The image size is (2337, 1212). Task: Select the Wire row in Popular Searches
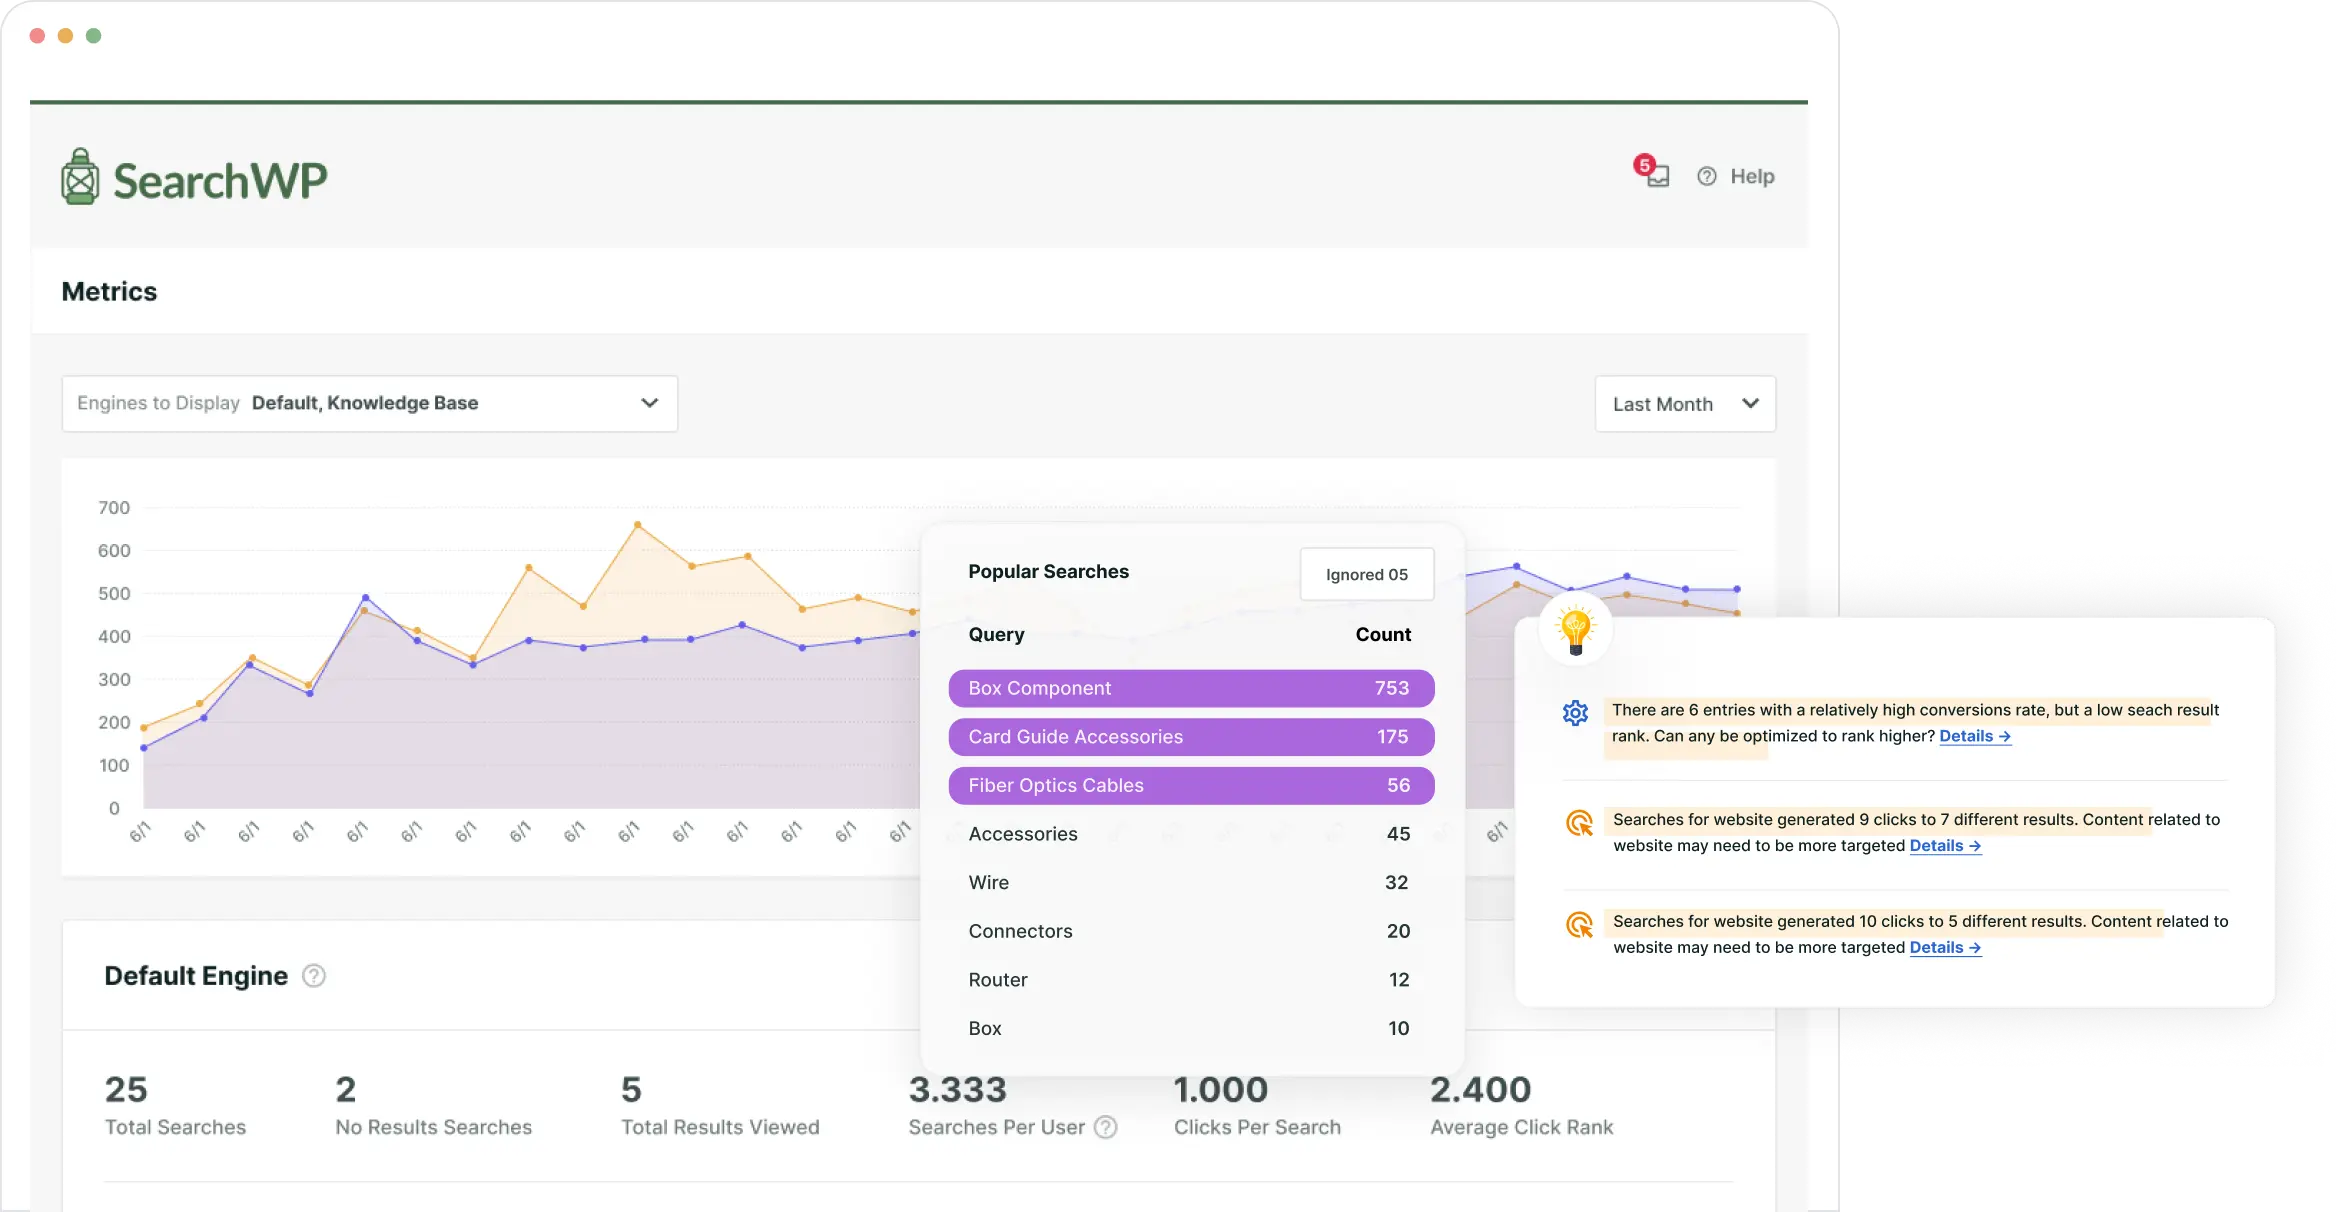1191,882
